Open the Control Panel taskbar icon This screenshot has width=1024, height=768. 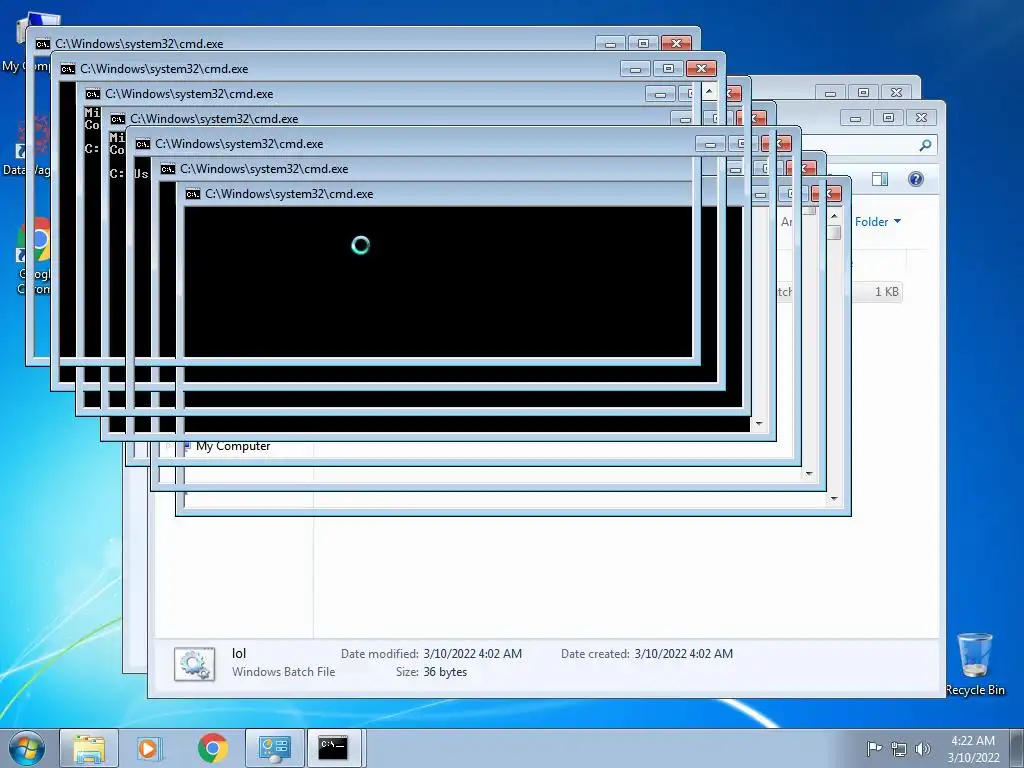tap(274, 748)
